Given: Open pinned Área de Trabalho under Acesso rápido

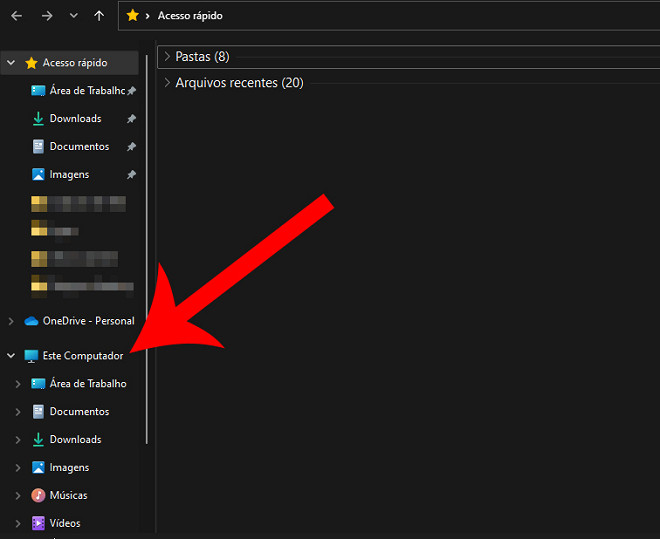Looking at the screenshot, I should tap(87, 90).
